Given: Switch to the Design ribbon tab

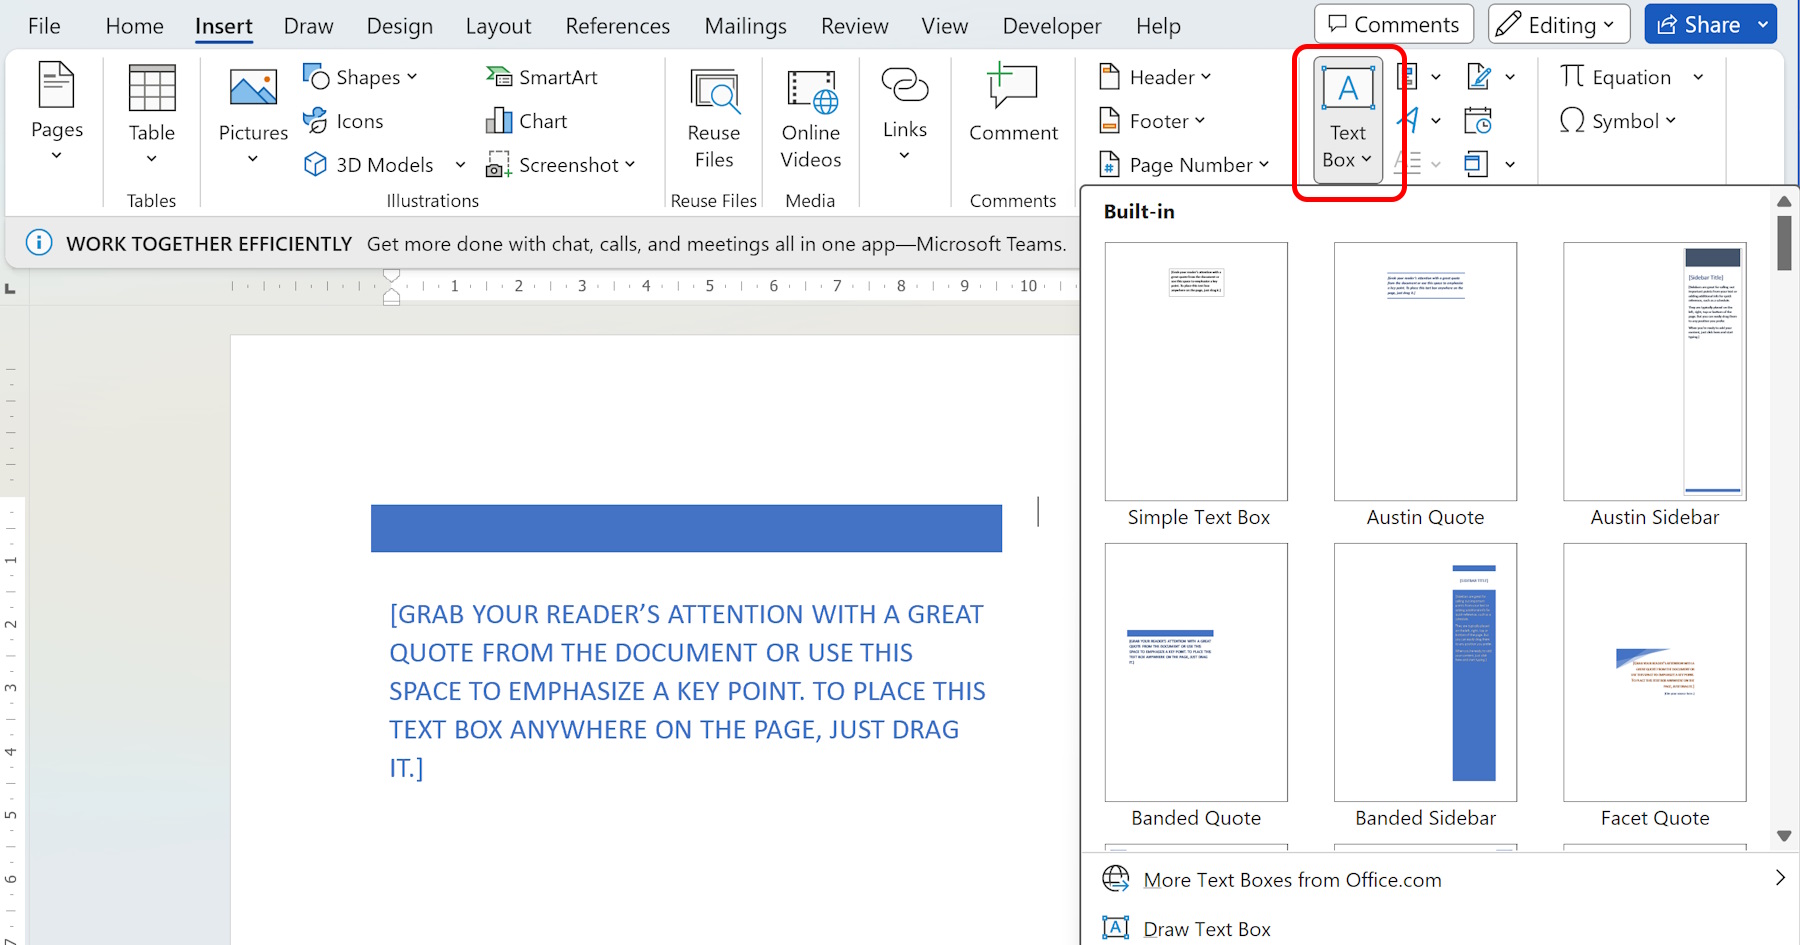Looking at the screenshot, I should click(399, 25).
